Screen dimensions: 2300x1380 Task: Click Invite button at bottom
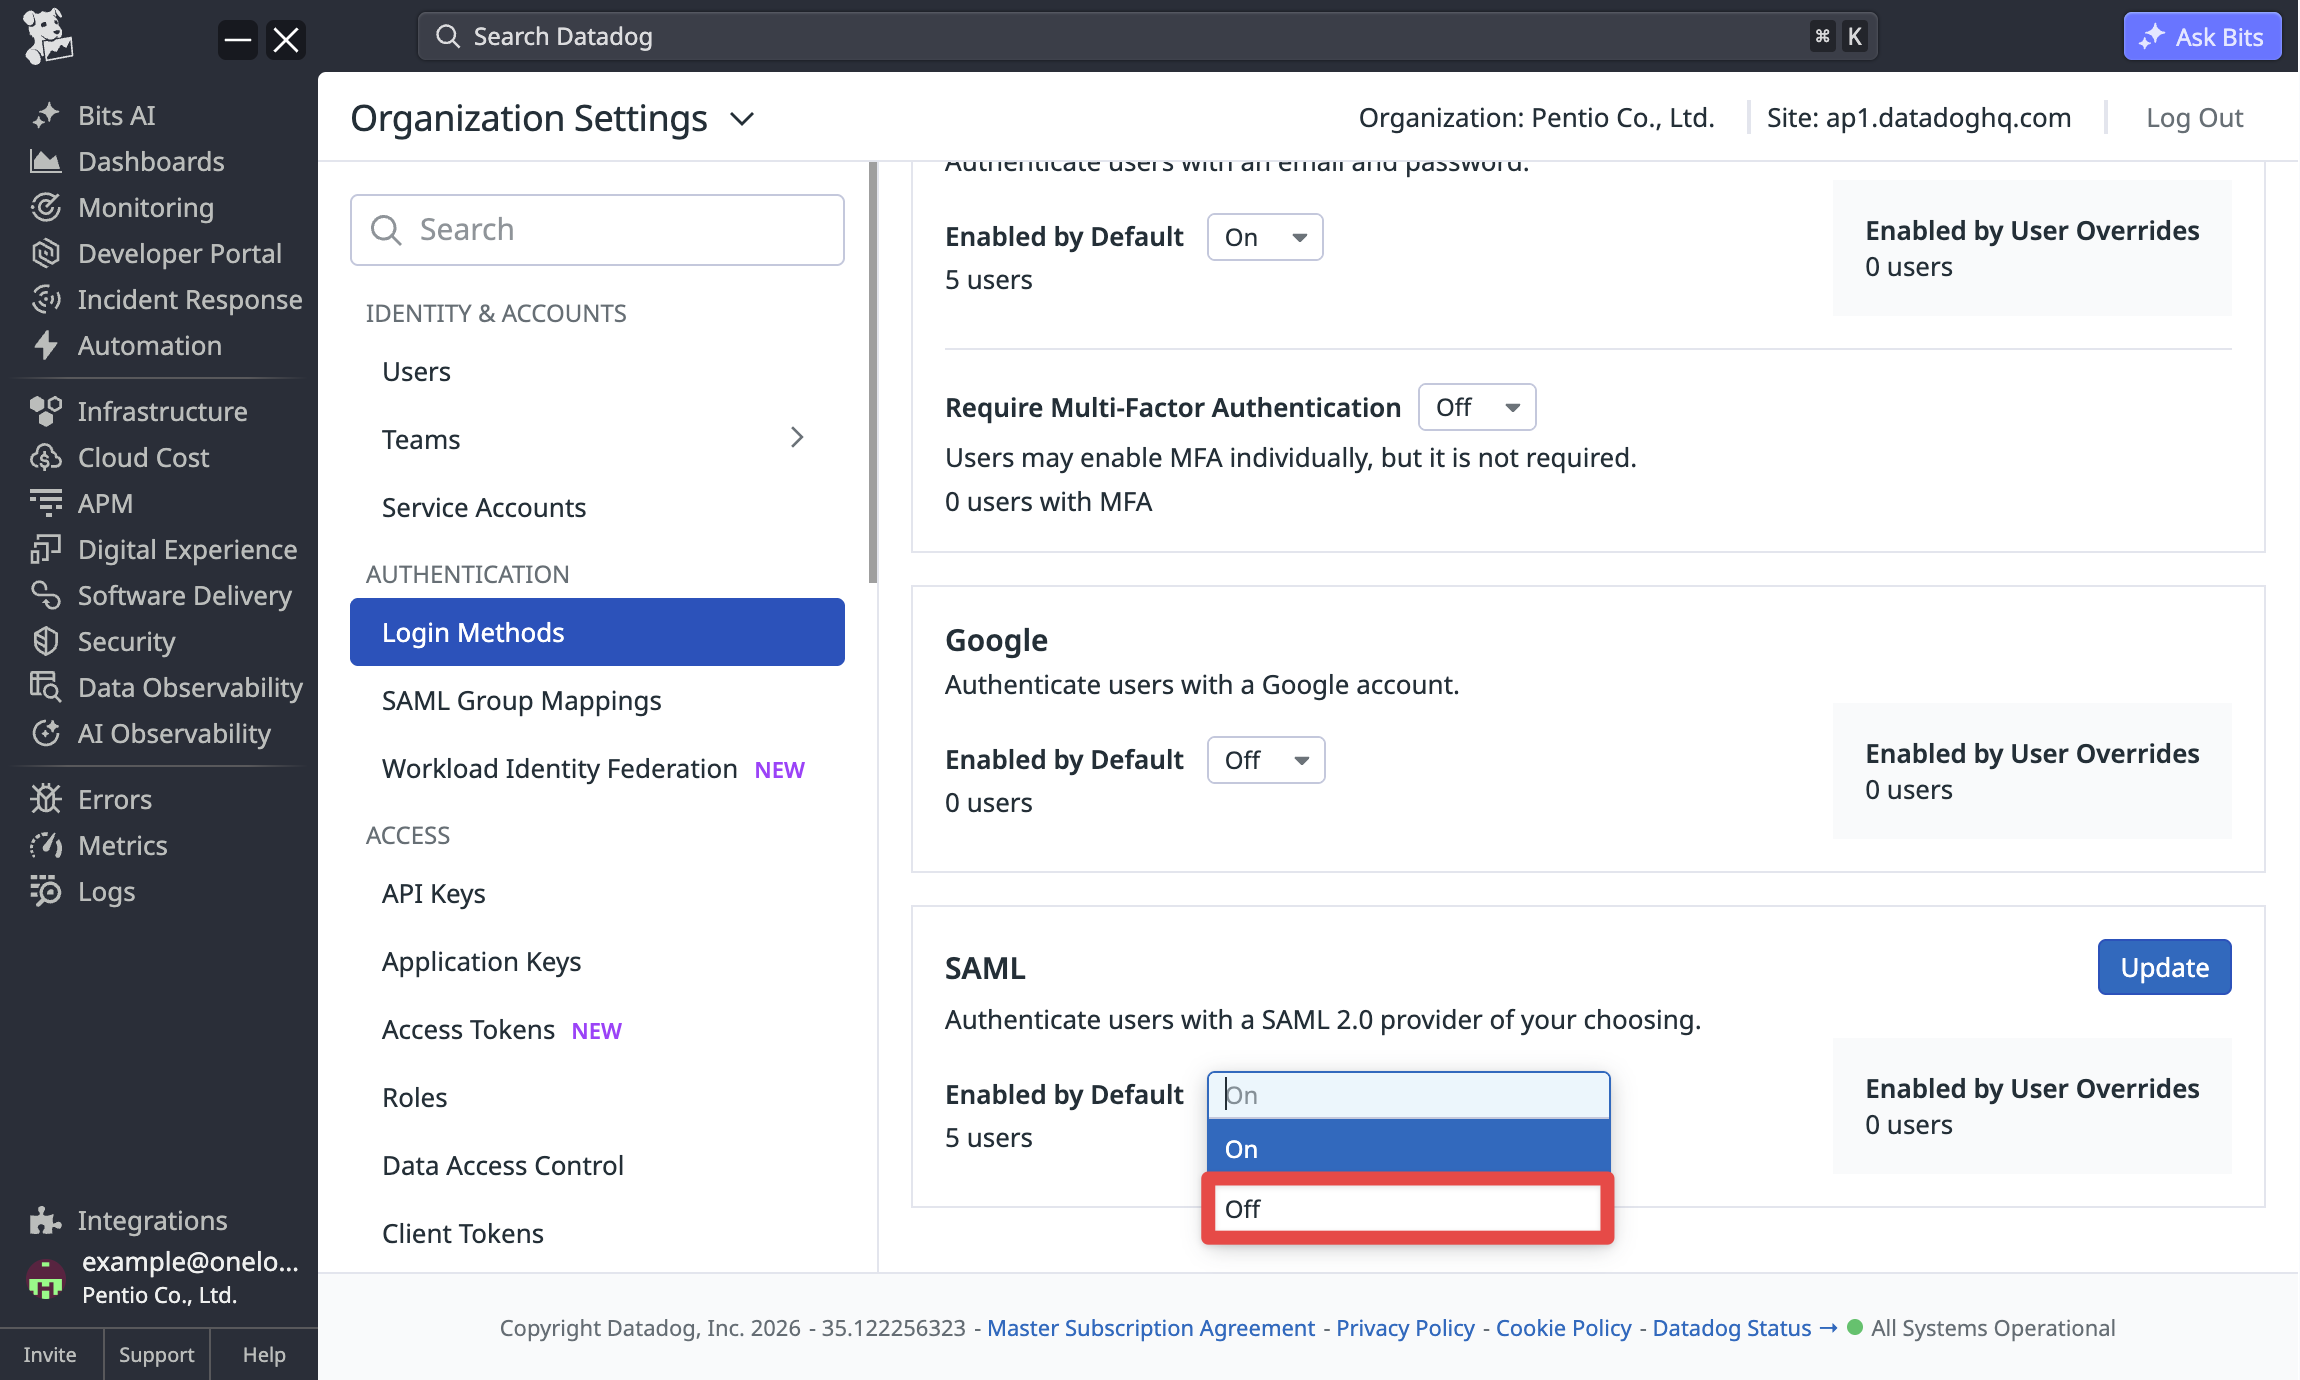pyautogui.click(x=50, y=1355)
